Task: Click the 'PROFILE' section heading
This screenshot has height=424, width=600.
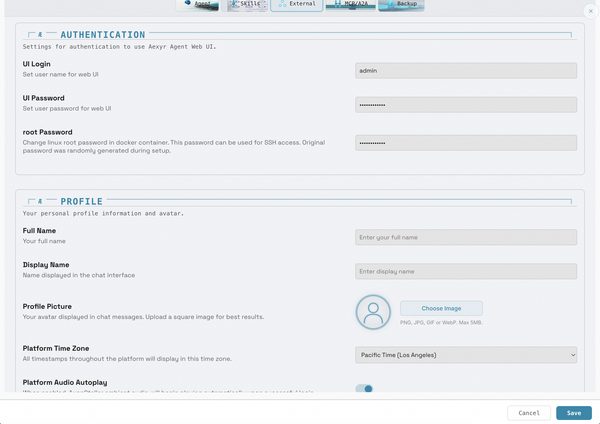Action: (82, 201)
